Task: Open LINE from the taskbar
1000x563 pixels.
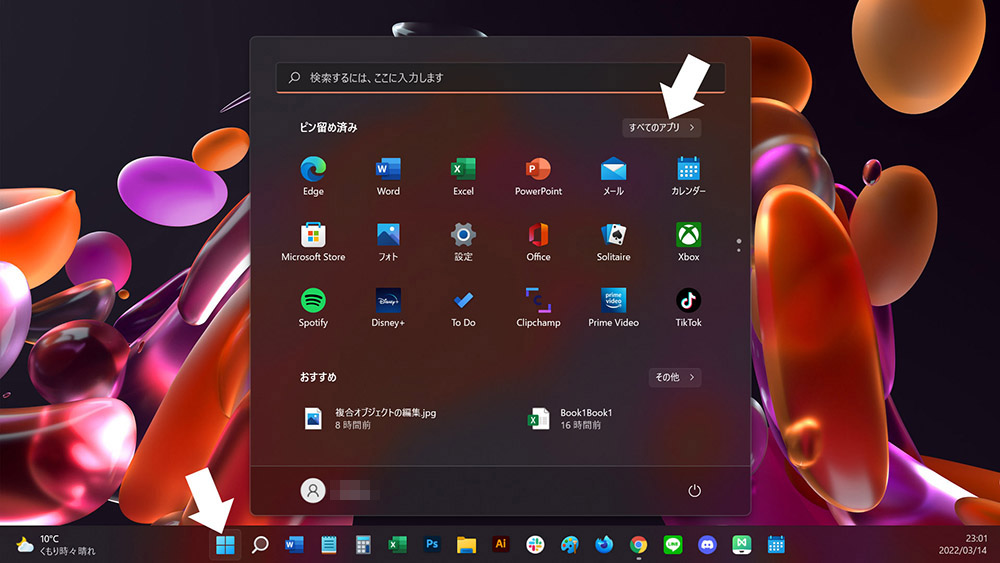Action: click(673, 545)
